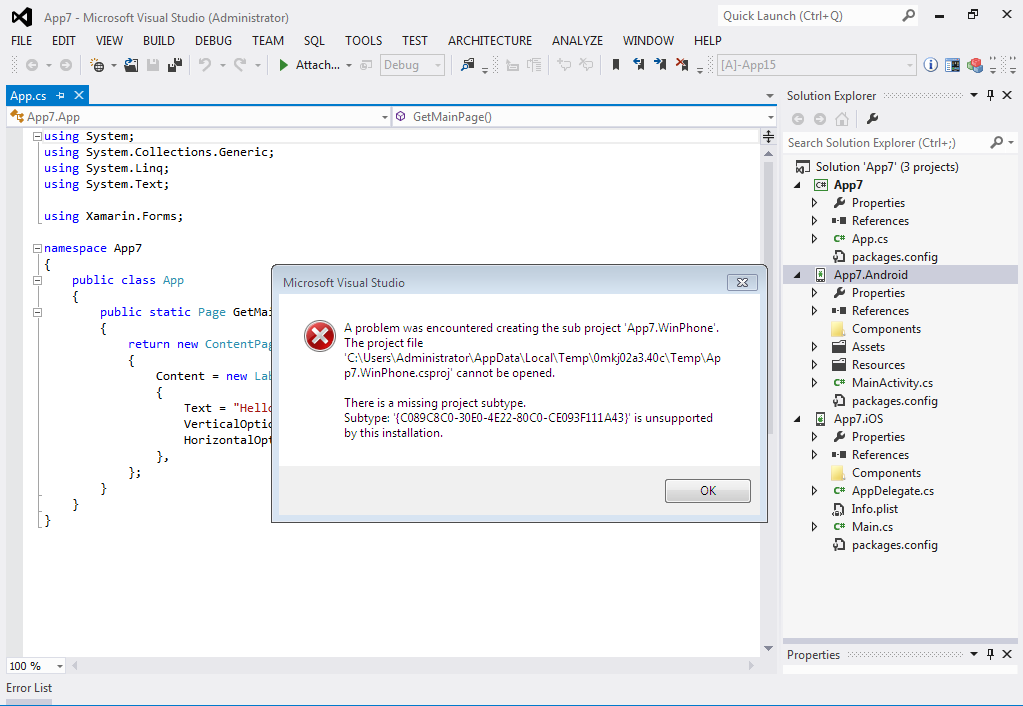Collapse the App7.Android project node
The height and width of the screenshot is (706, 1023).
[x=797, y=275]
